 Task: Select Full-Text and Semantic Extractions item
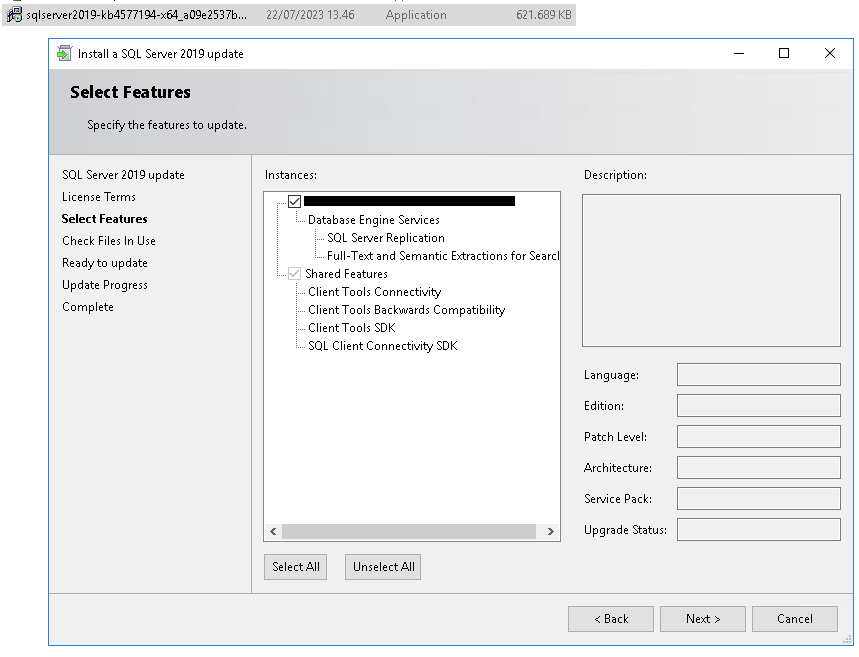pos(443,256)
